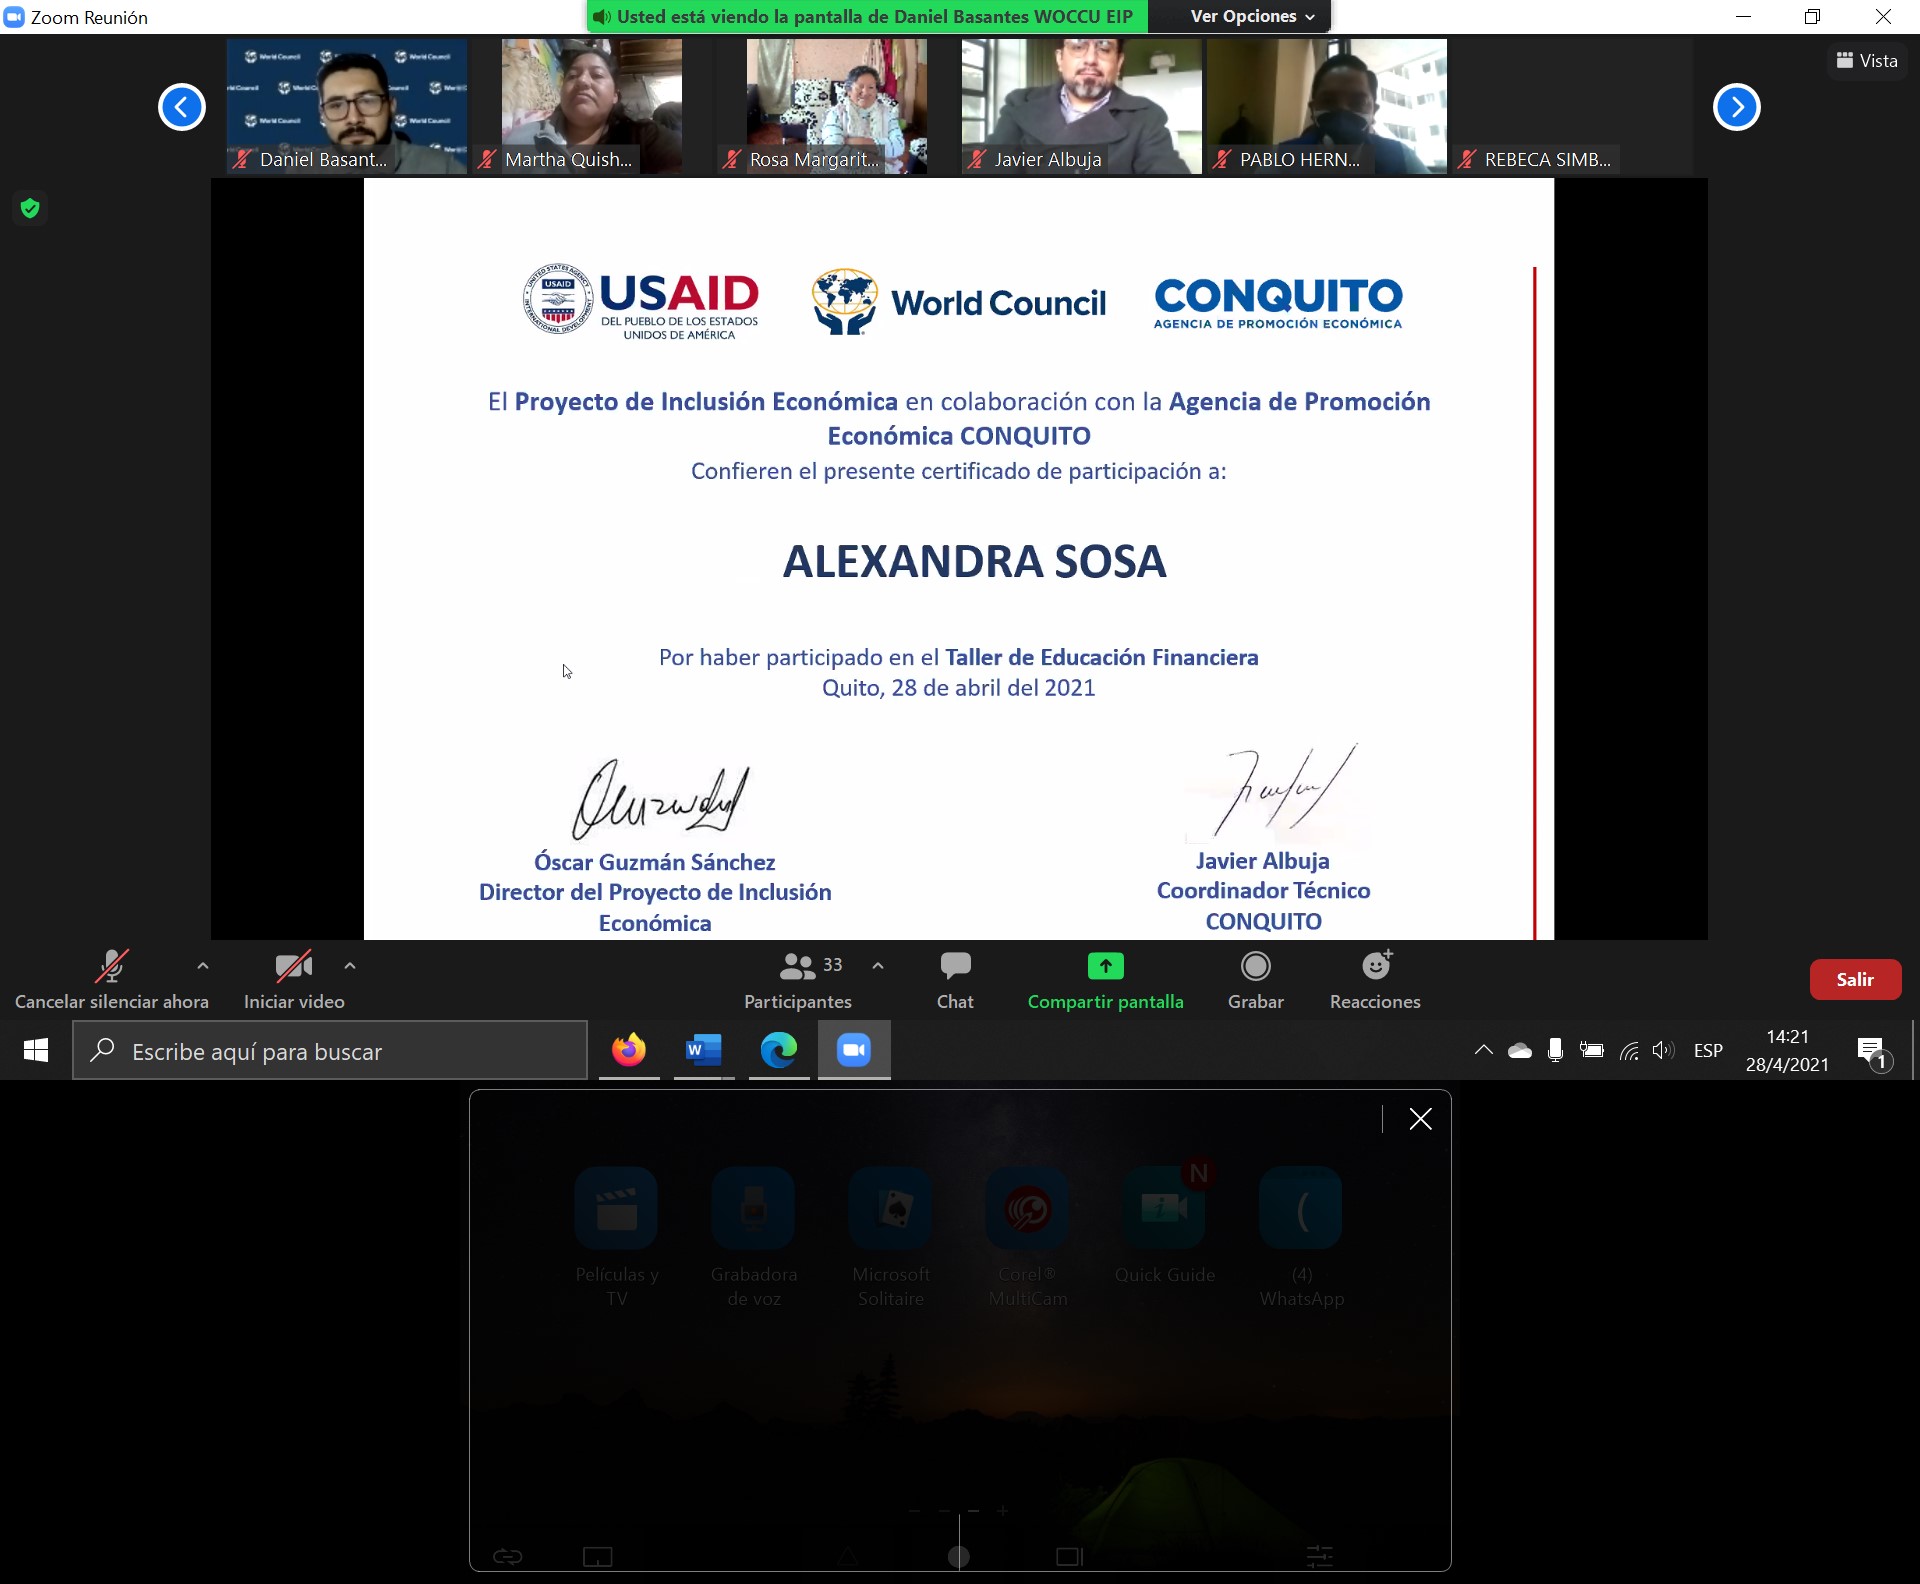Click battery status tray icon
The width and height of the screenshot is (1920, 1584).
[1591, 1050]
